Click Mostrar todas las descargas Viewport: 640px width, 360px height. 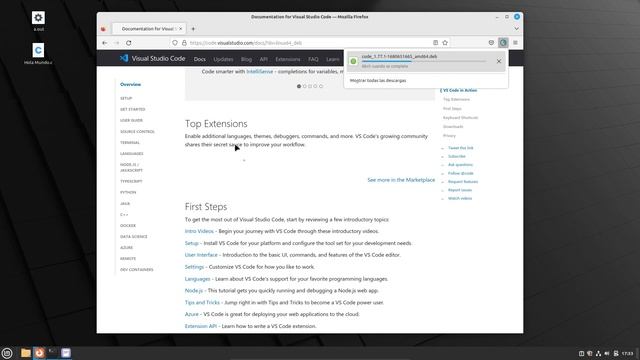(x=378, y=80)
